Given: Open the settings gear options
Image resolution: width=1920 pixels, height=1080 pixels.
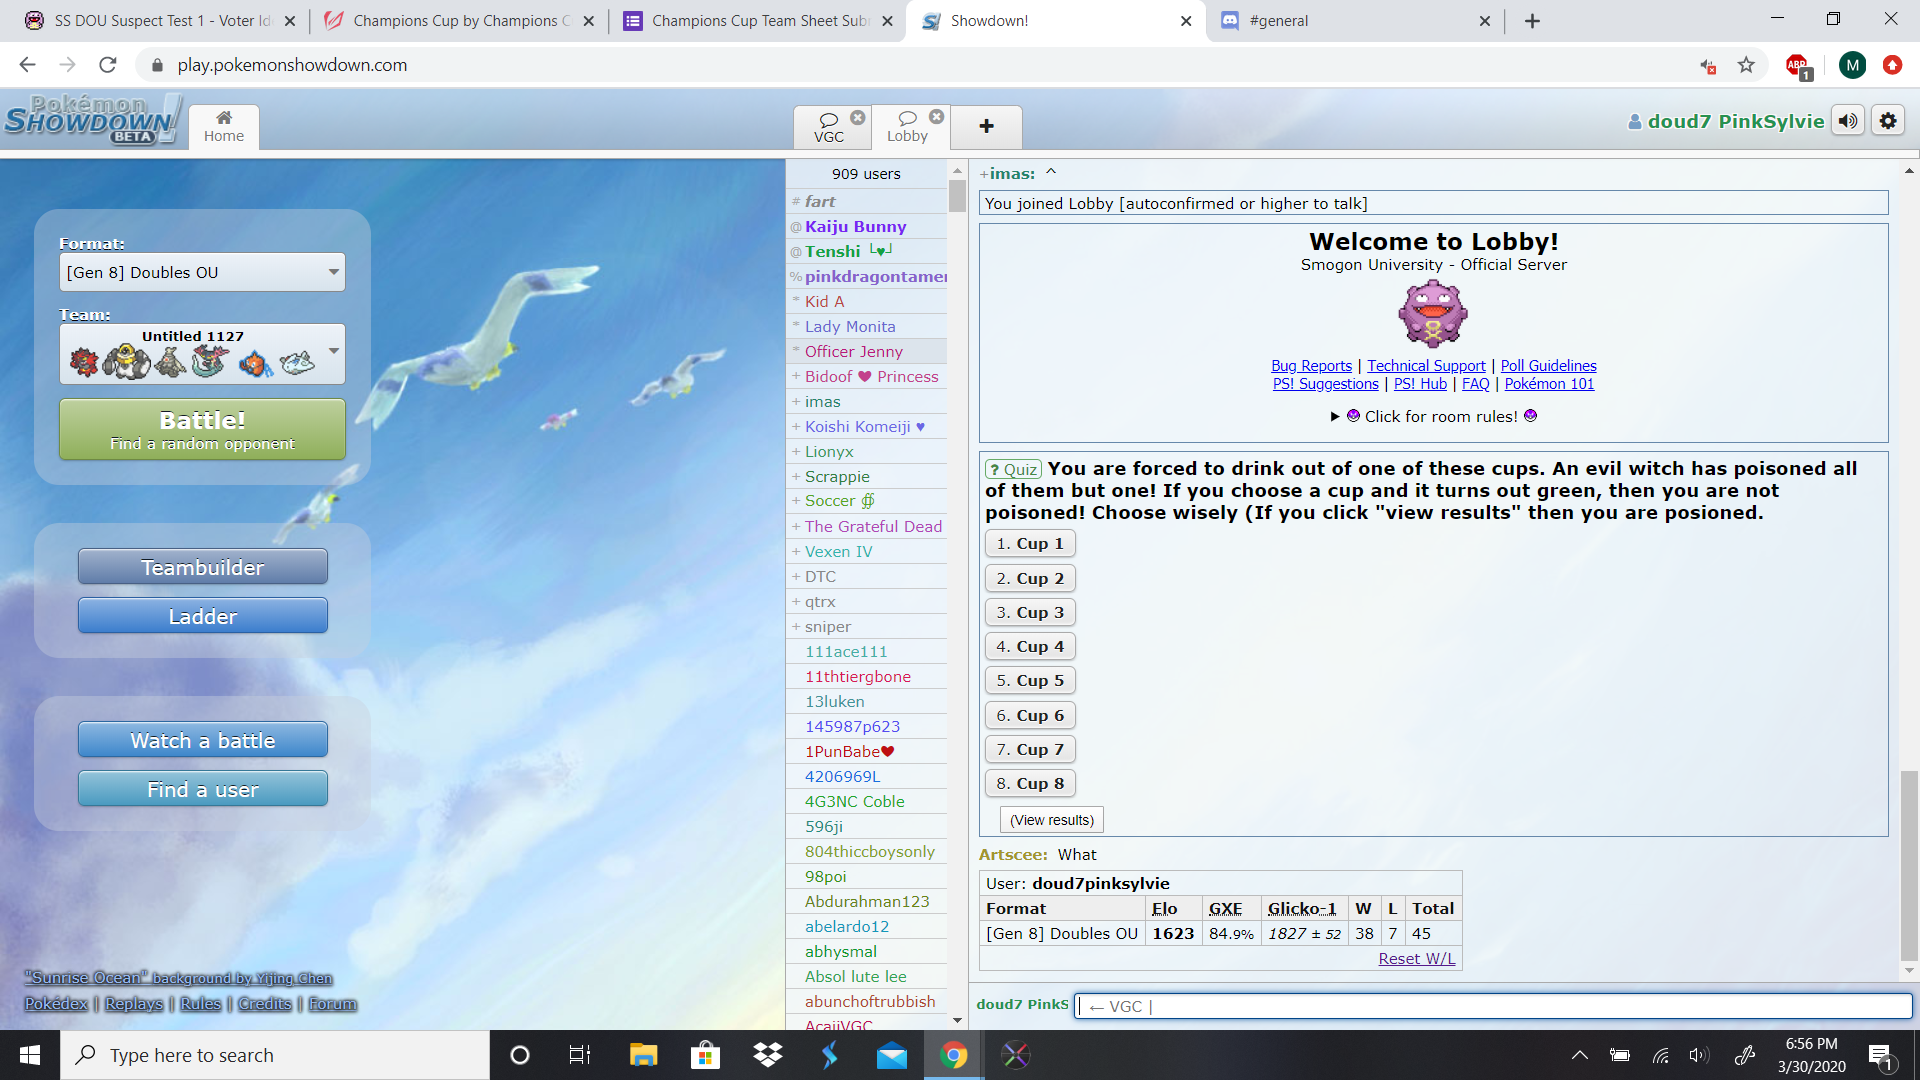Looking at the screenshot, I should (1888, 121).
